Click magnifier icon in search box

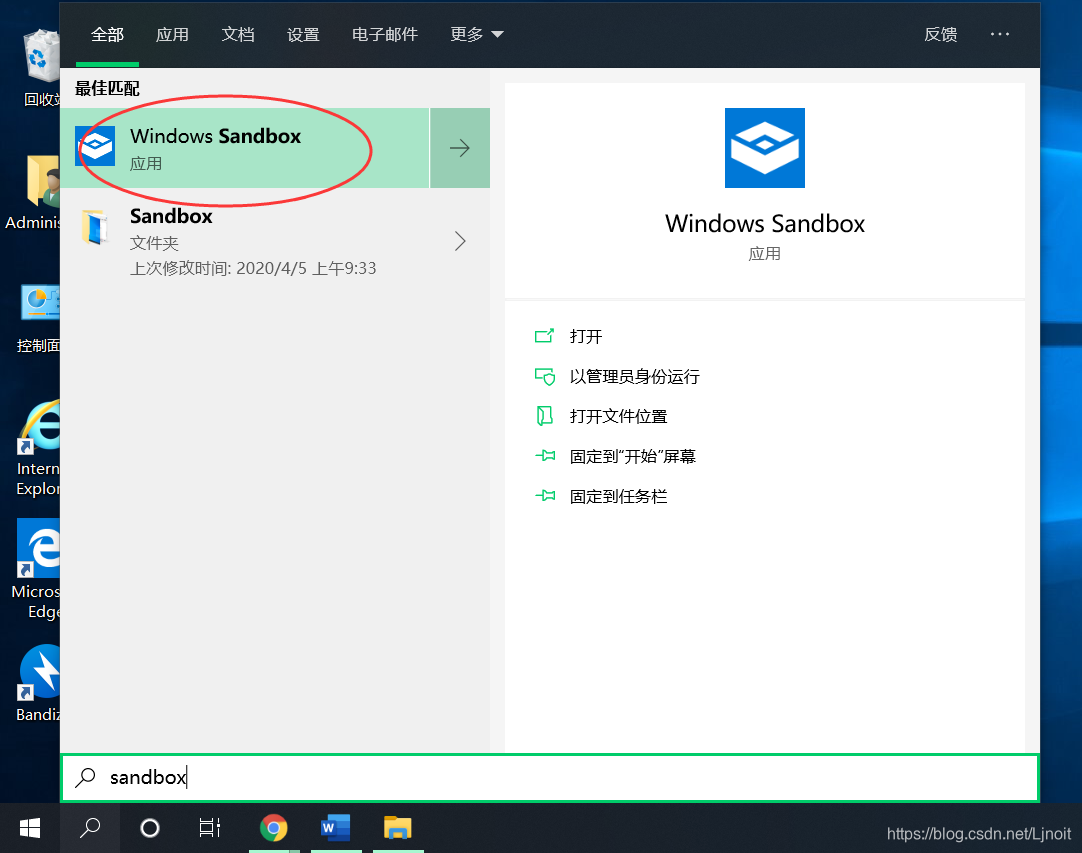86,778
